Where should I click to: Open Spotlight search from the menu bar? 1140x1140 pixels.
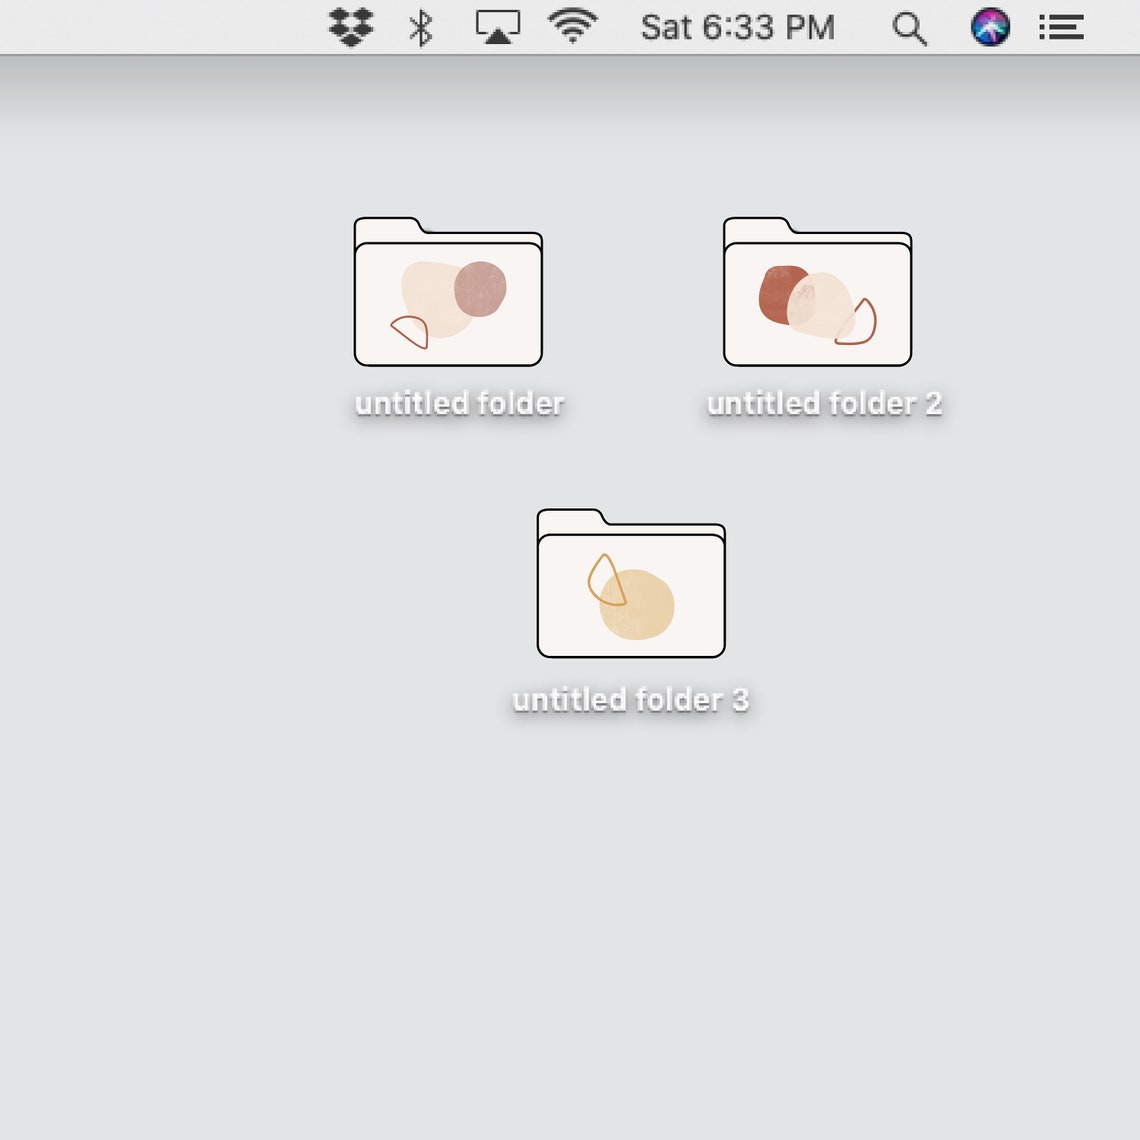910,27
